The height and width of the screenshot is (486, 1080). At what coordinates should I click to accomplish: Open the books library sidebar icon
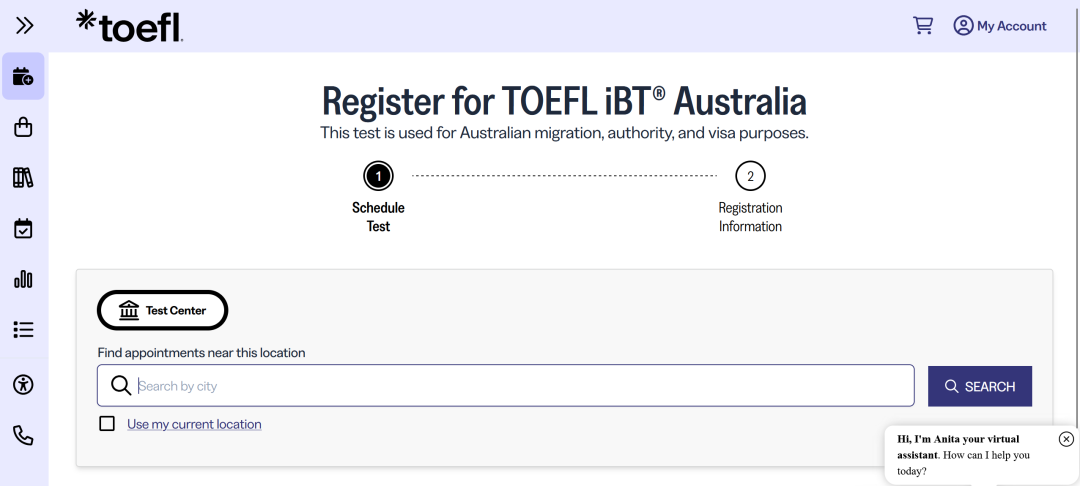click(23, 178)
